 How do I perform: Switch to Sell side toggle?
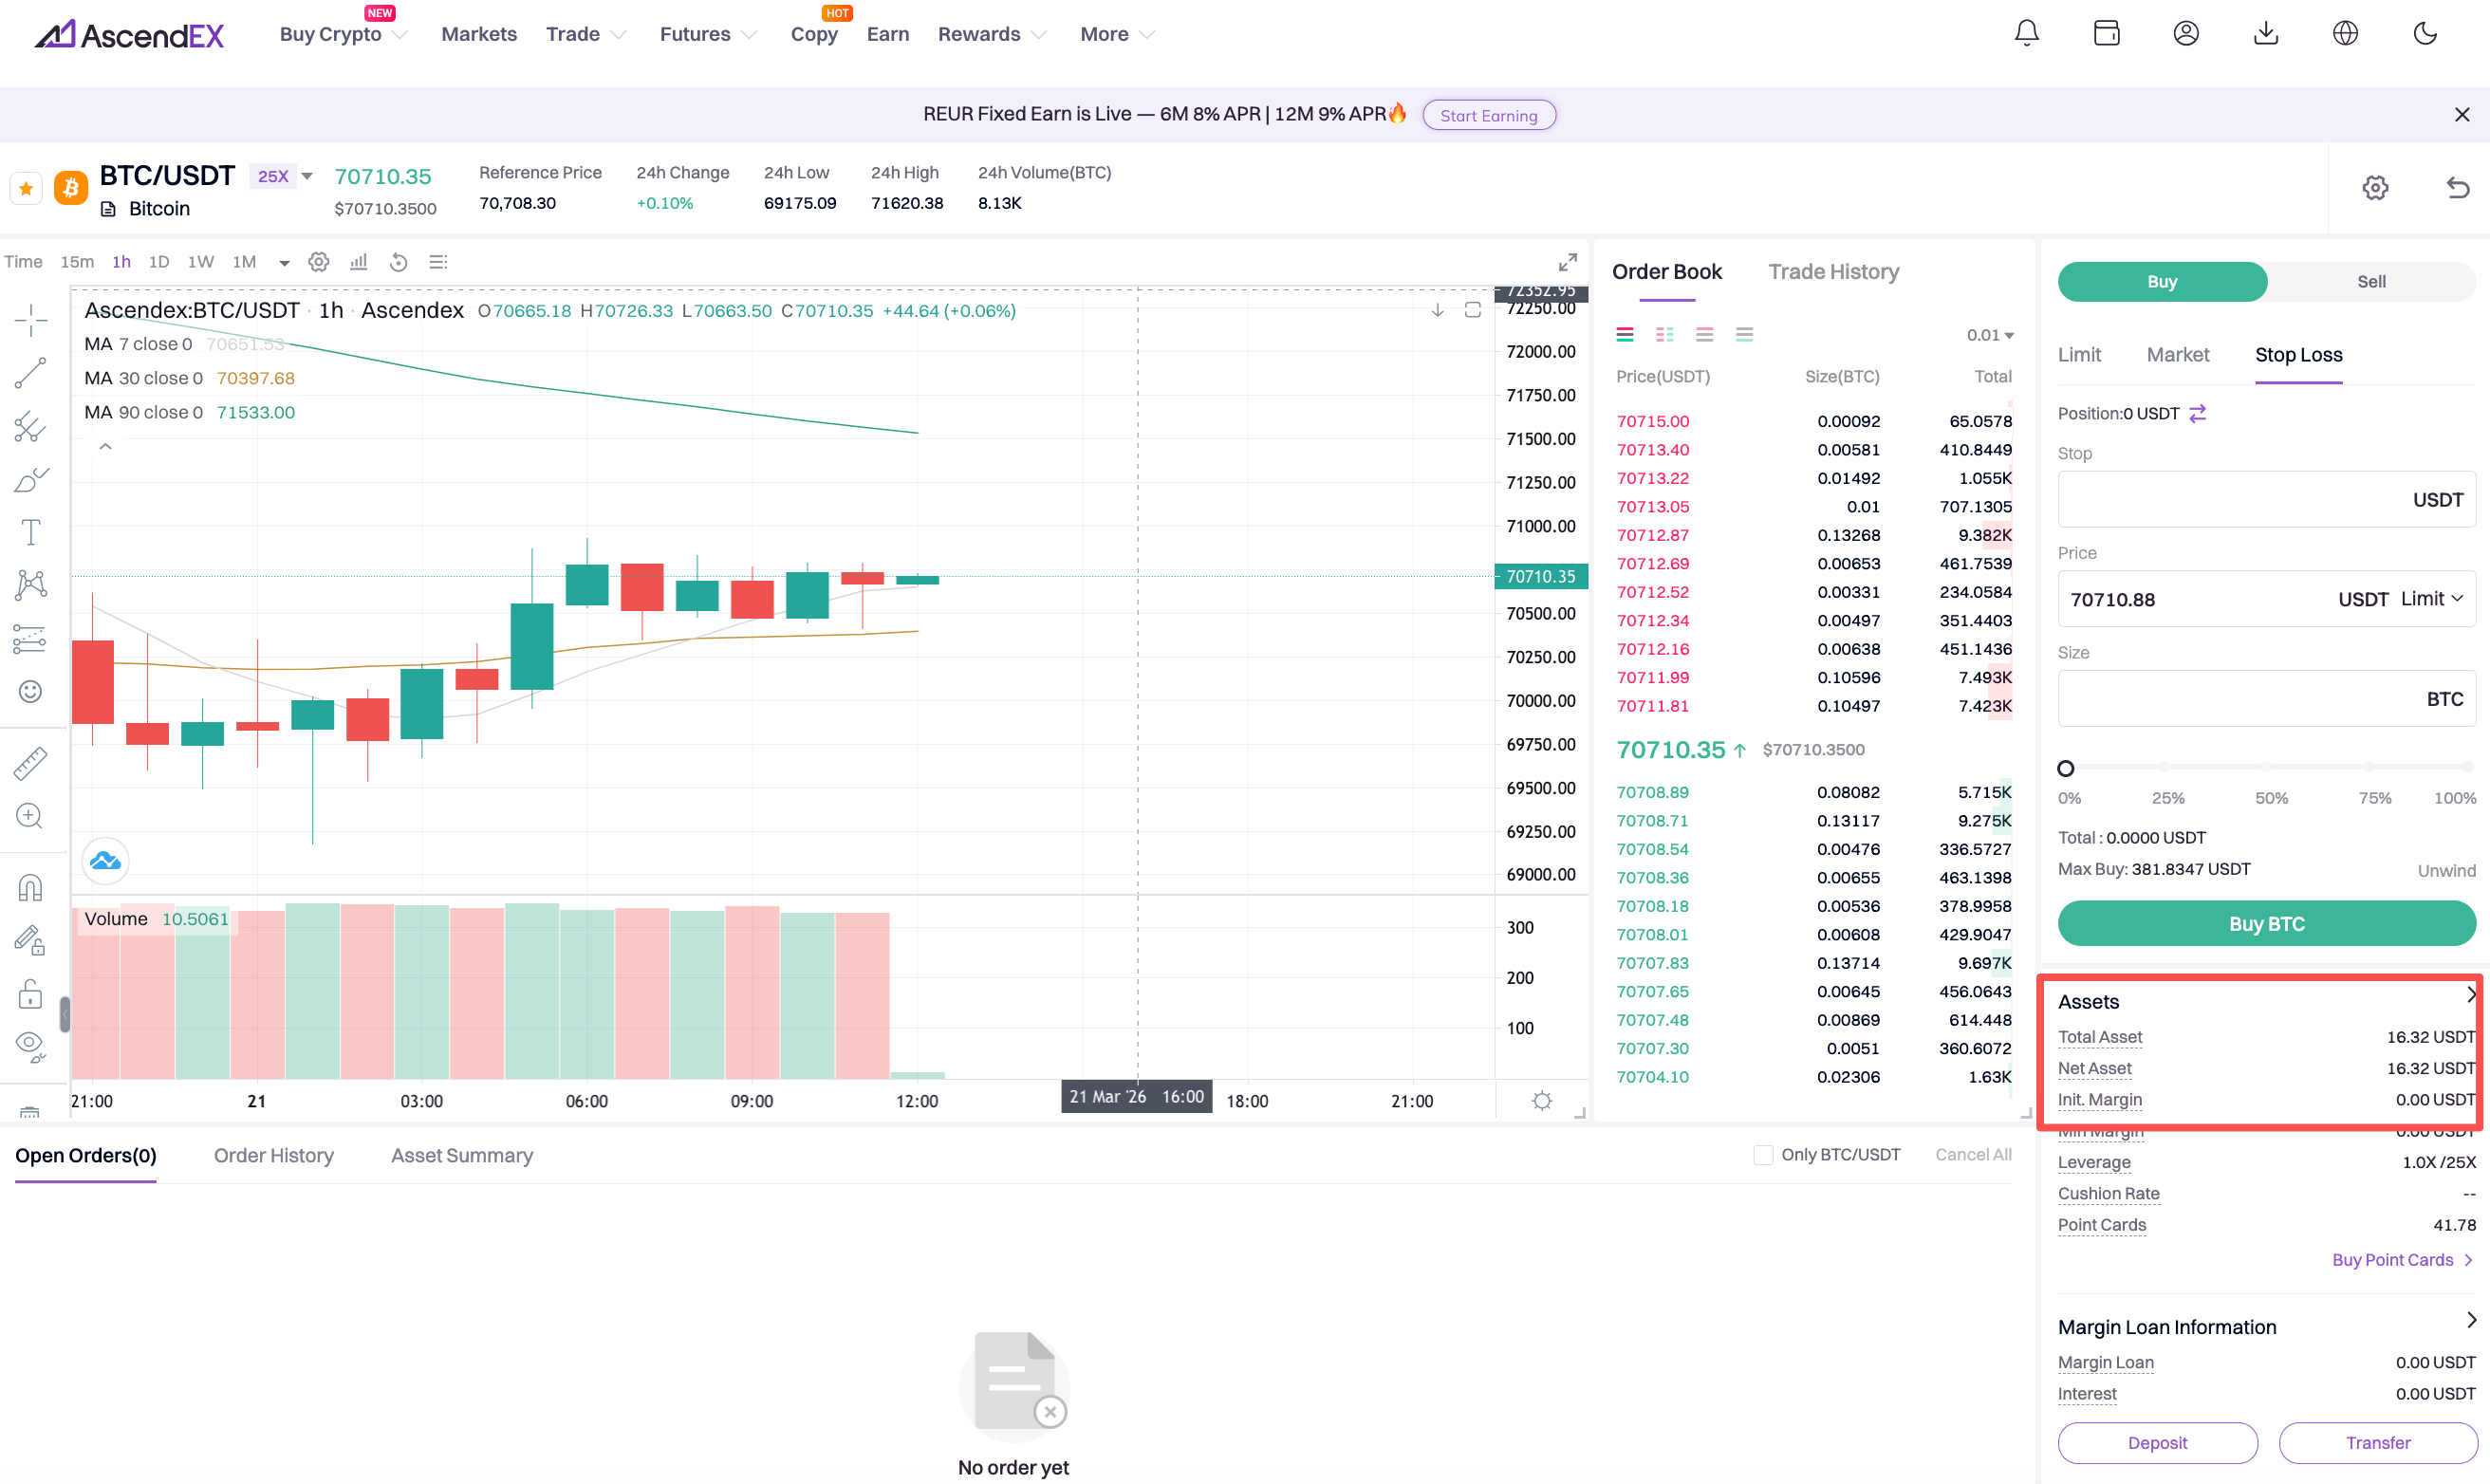point(2370,282)
